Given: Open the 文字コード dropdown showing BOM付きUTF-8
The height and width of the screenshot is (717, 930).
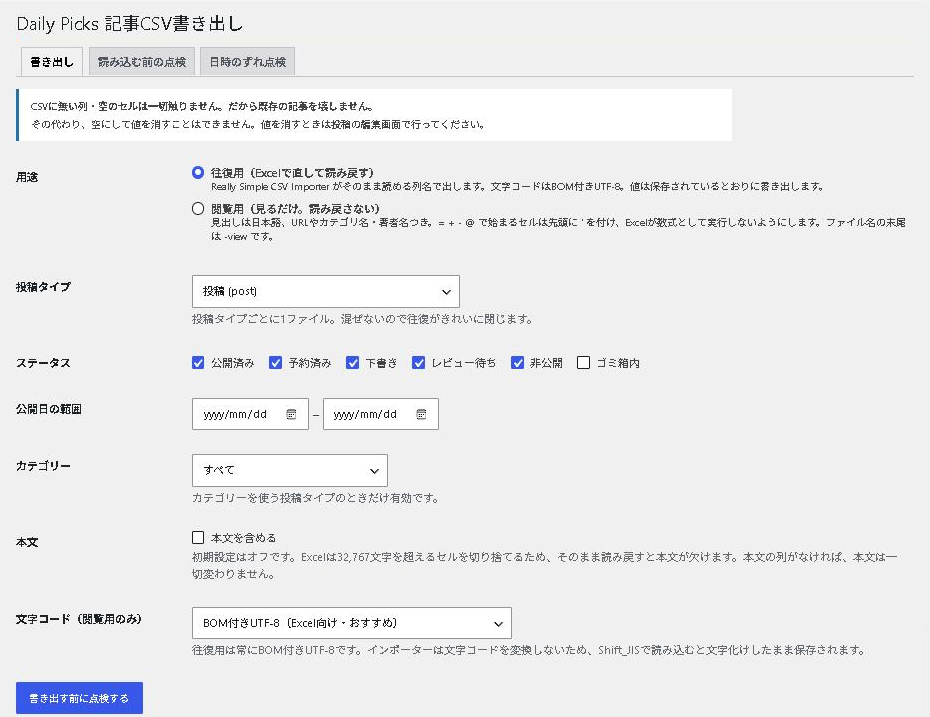Looking at the screenshot, I should (x=352, y=623).
